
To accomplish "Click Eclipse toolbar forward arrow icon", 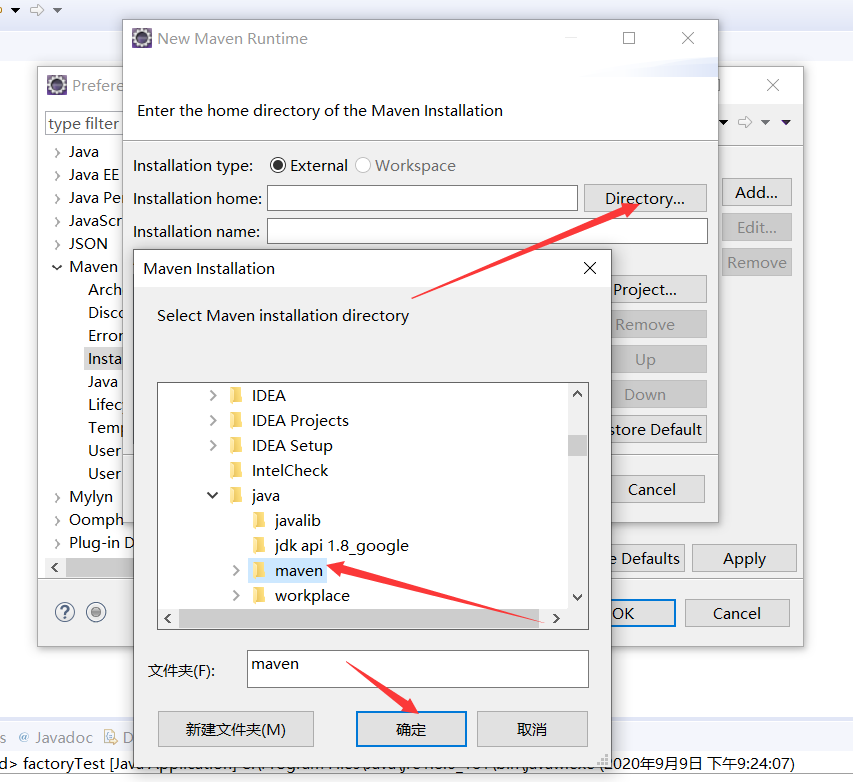I will click(37, 10).
